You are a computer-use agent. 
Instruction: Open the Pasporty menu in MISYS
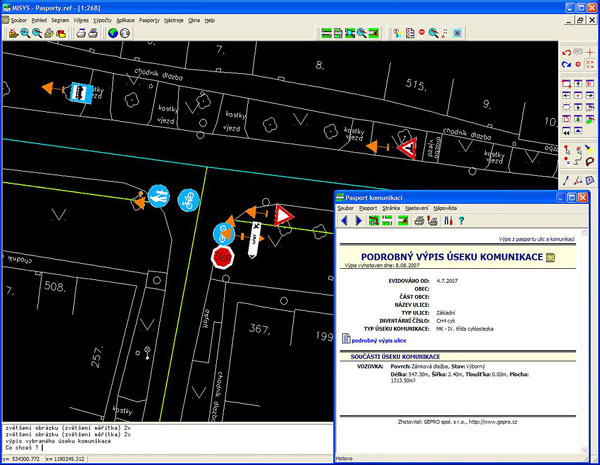click(x=149, y=20)
